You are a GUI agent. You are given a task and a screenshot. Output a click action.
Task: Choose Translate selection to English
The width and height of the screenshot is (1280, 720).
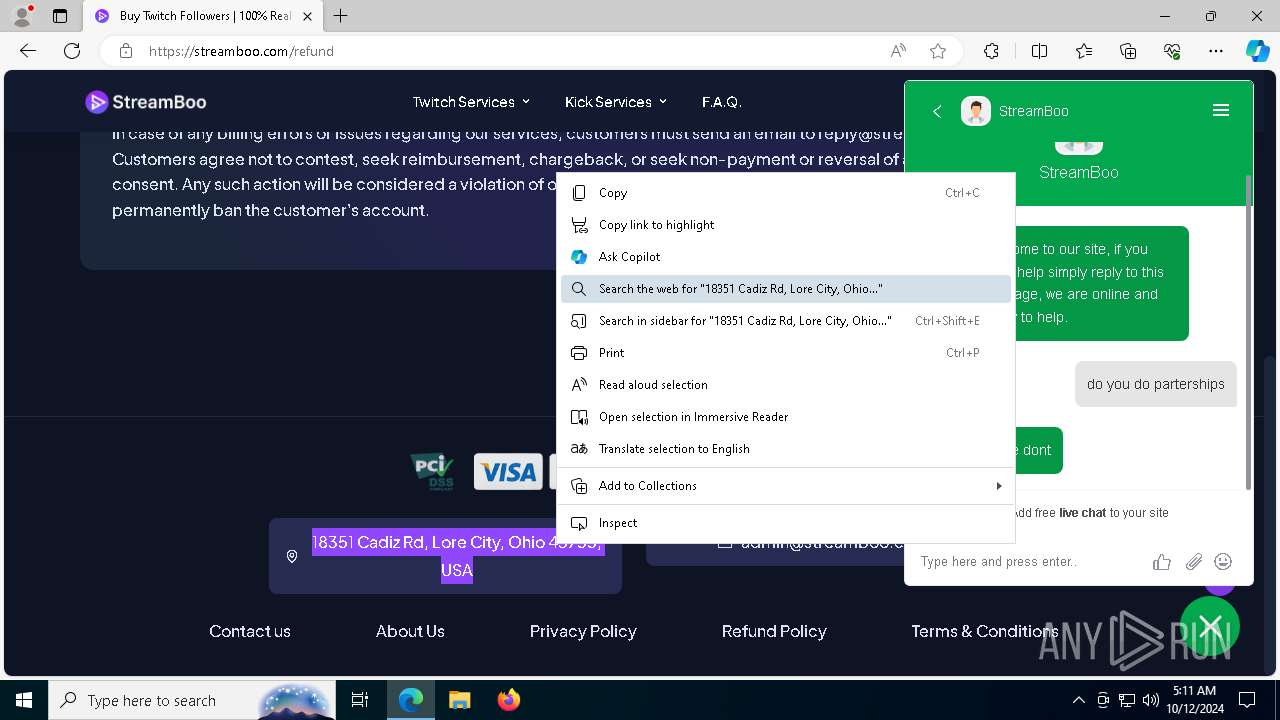coord(786,449)
